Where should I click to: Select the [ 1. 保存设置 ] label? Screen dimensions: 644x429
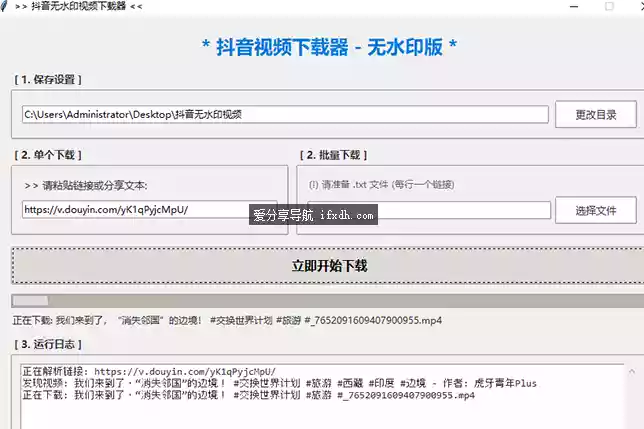(48, 80)
